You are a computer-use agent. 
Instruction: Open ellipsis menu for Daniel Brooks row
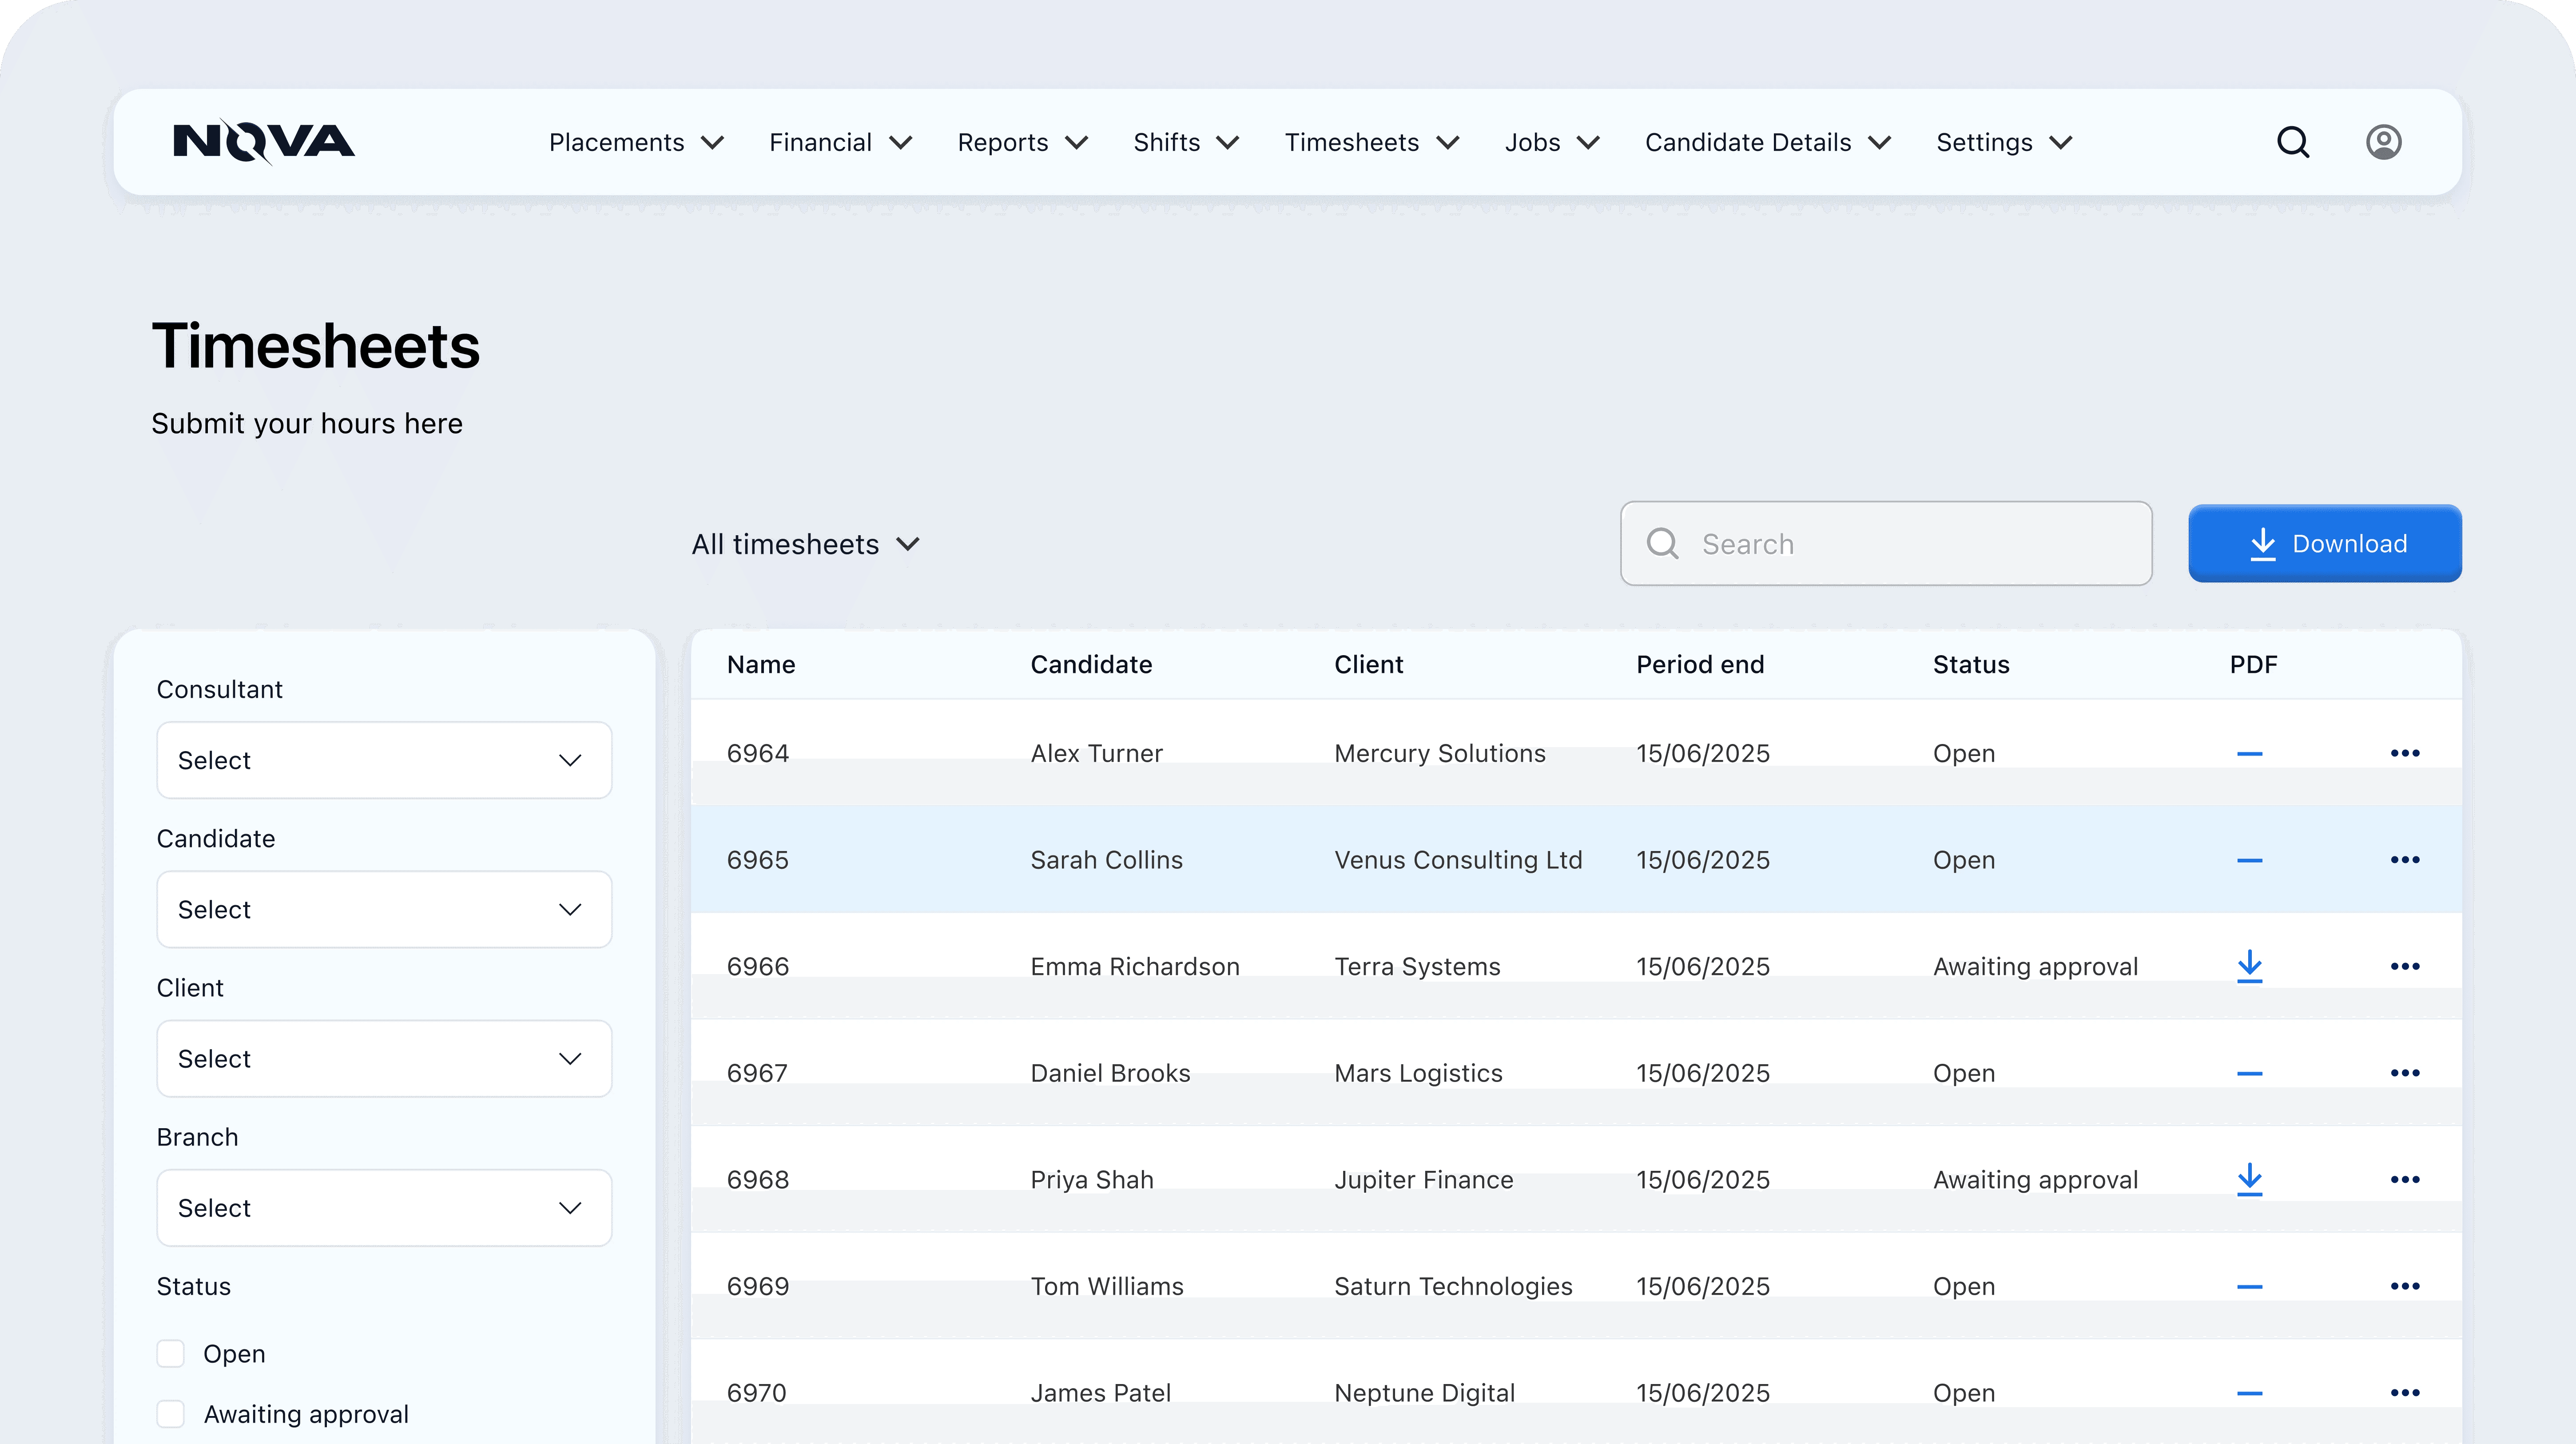2404,1073
